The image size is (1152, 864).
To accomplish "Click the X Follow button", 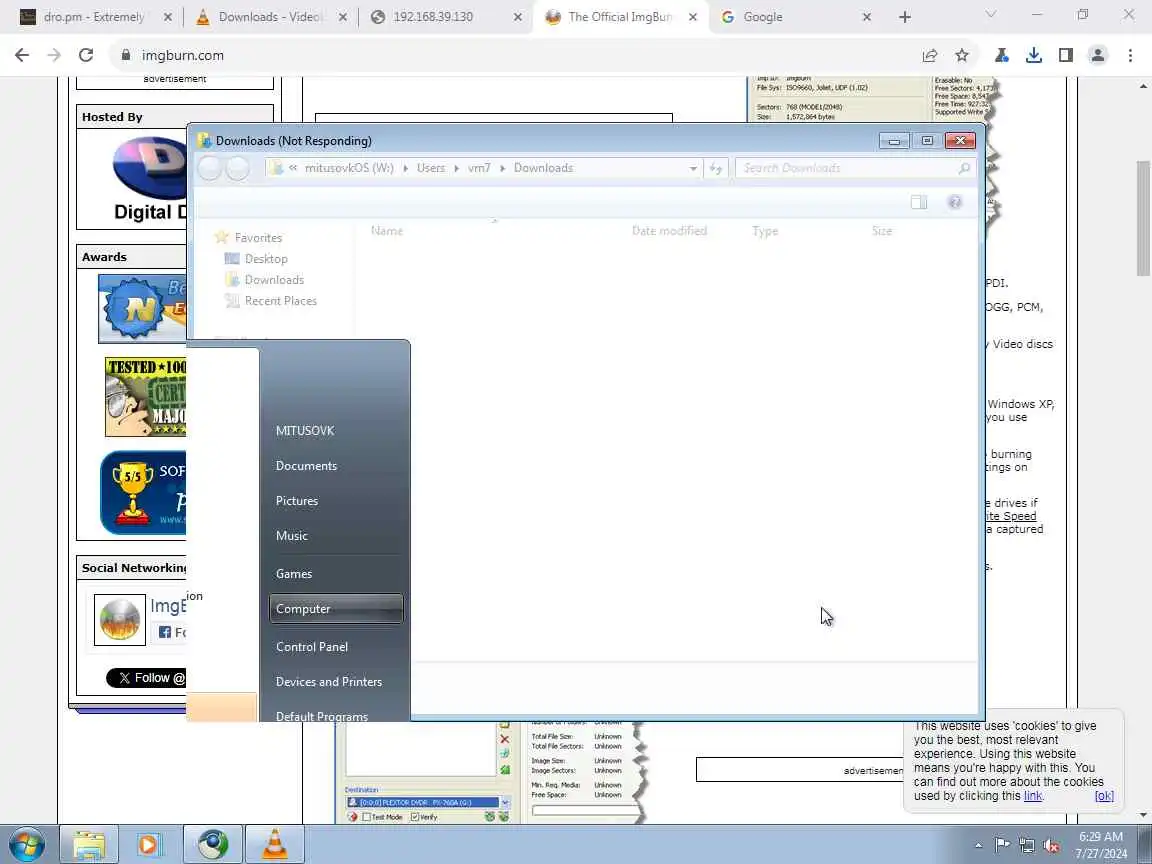I will 146,677.
